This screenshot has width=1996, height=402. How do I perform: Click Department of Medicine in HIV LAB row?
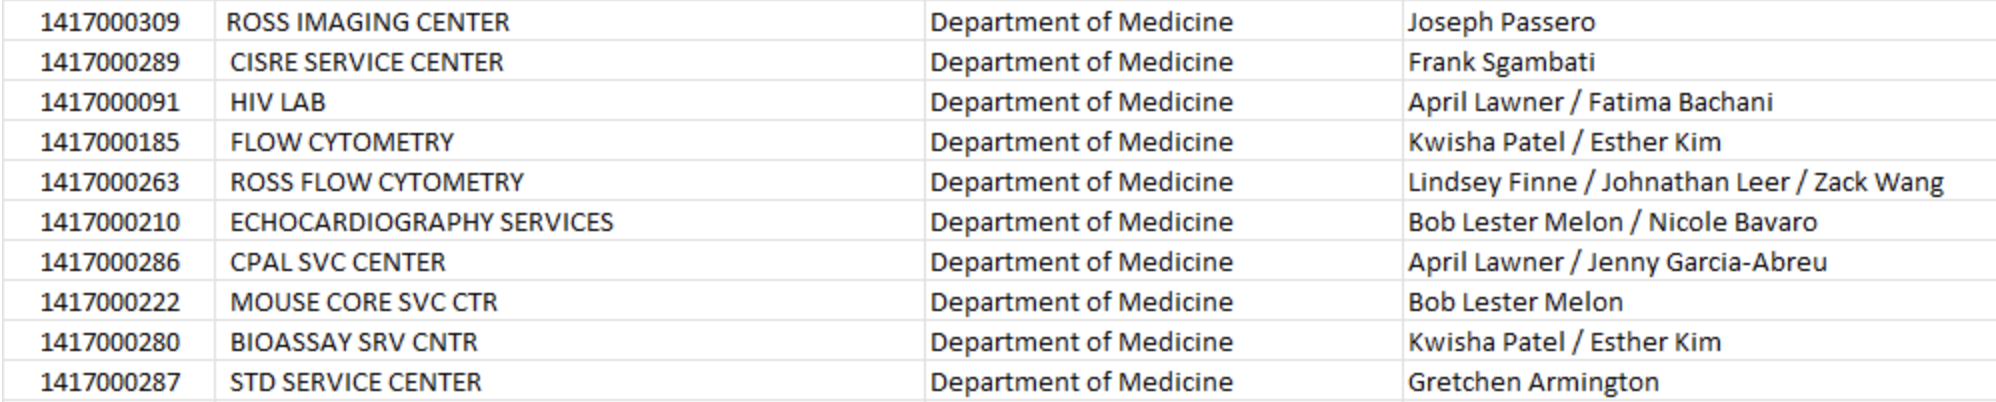1081,102
